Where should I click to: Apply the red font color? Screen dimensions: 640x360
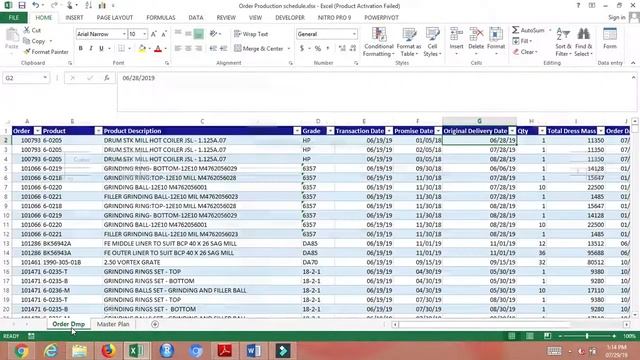pyautogui.click(x=158, y=49)
